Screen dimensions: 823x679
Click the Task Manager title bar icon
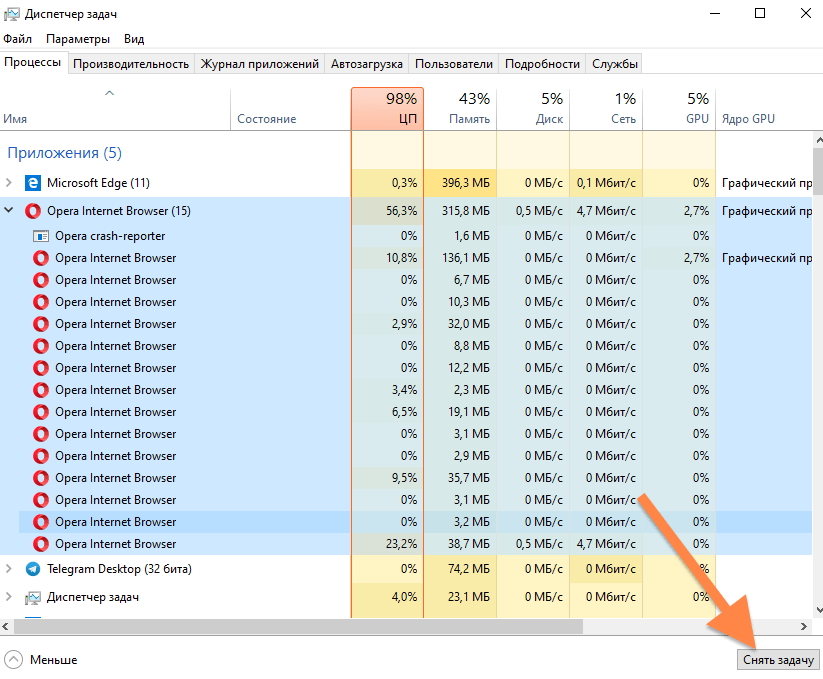[x=11, y=14]
